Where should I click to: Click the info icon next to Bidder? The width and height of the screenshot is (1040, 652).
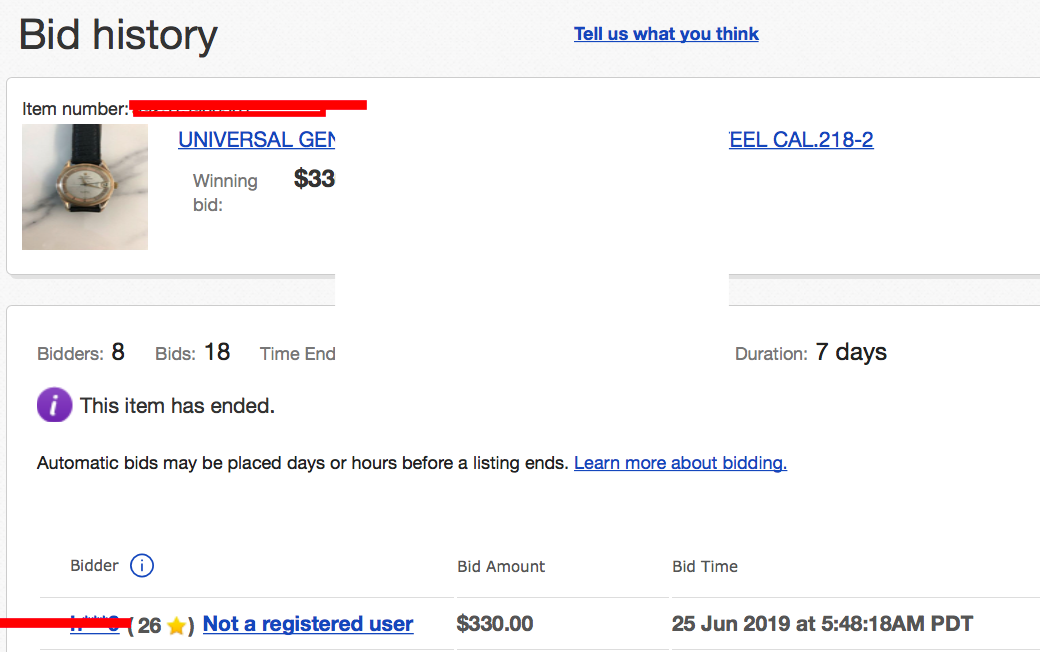(x=142, y=566)
